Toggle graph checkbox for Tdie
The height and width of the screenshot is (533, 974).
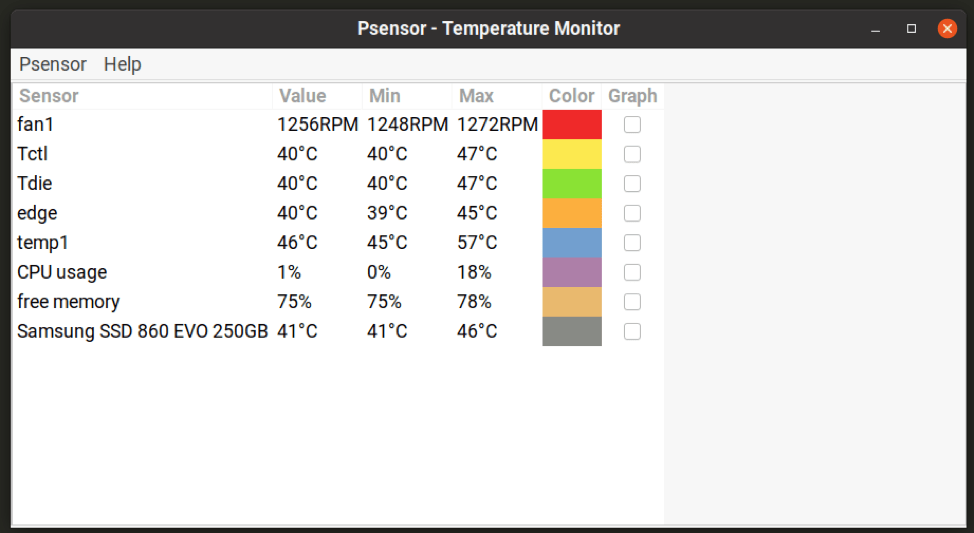click(x=632, y=183)
